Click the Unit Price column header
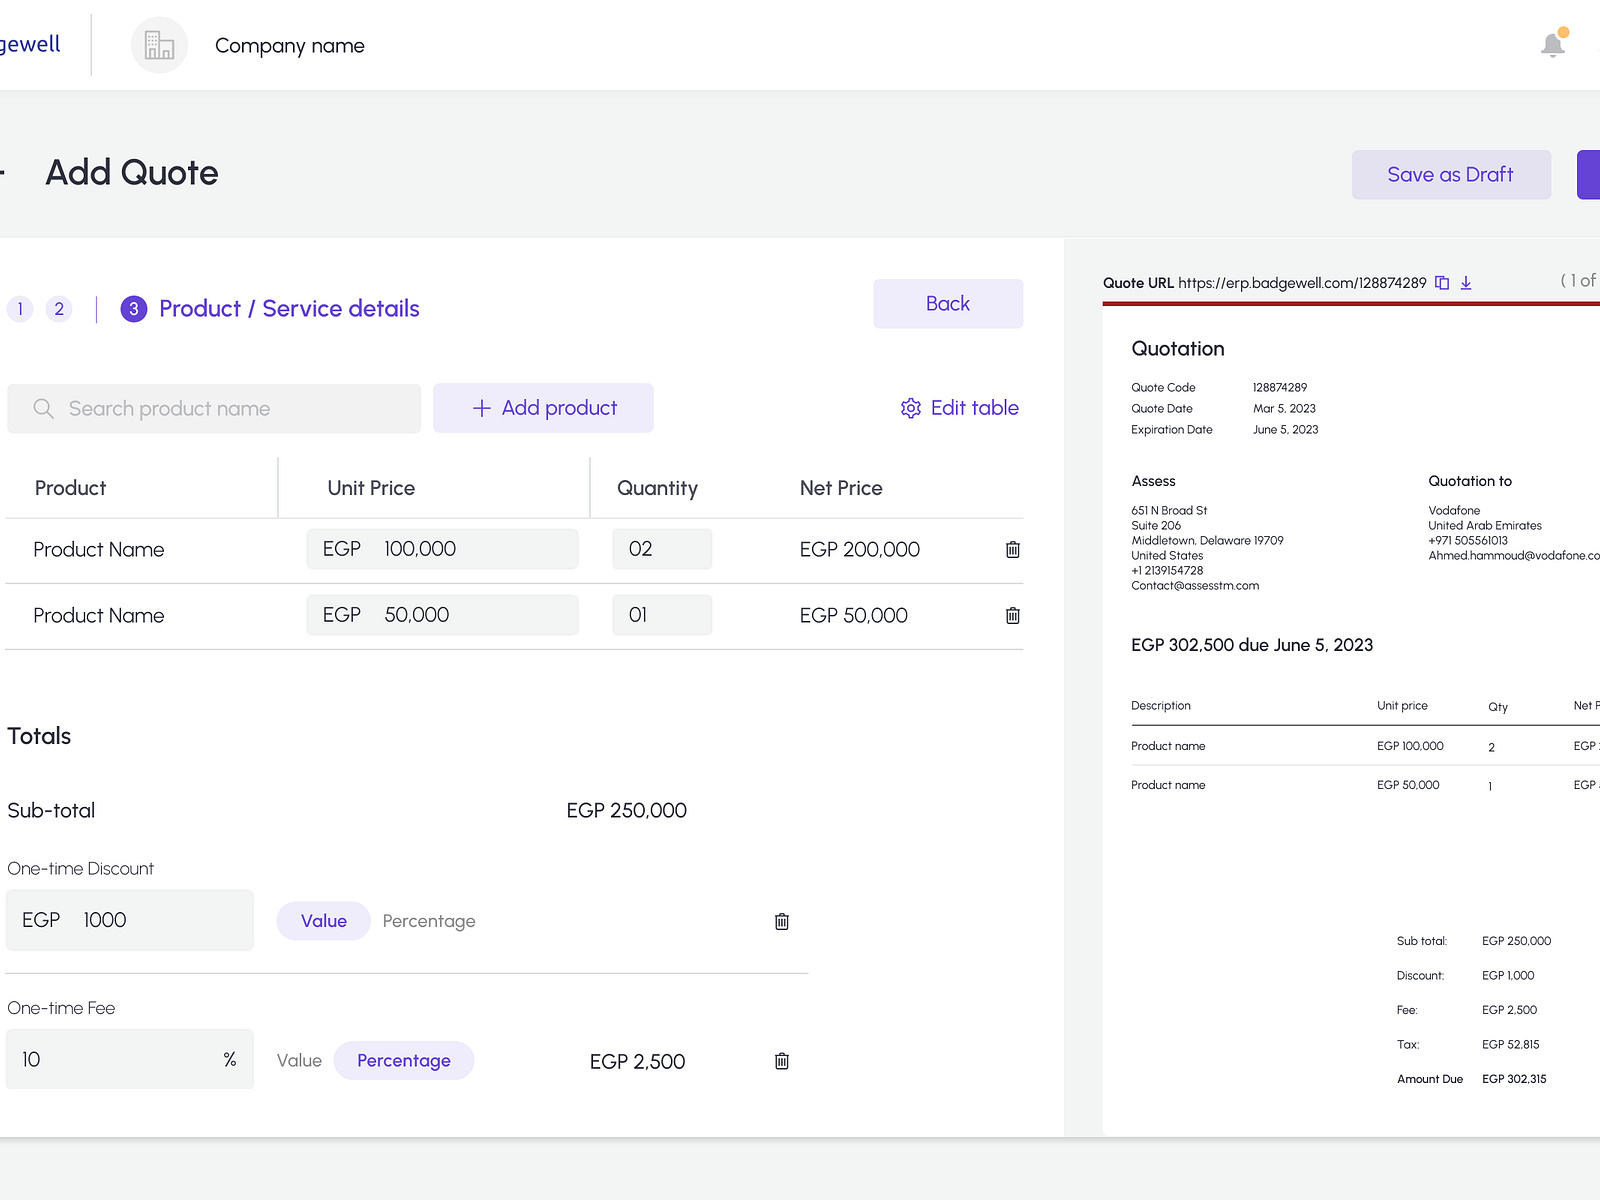Viewport: 1600px width, 1200px height. (x=371, y=488)
